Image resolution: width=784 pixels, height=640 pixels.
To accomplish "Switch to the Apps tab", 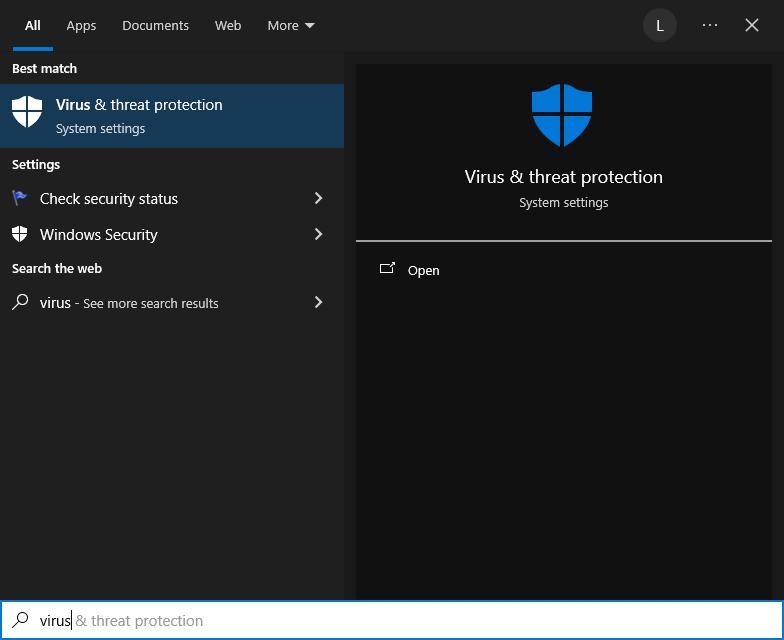I will (81, 26).
